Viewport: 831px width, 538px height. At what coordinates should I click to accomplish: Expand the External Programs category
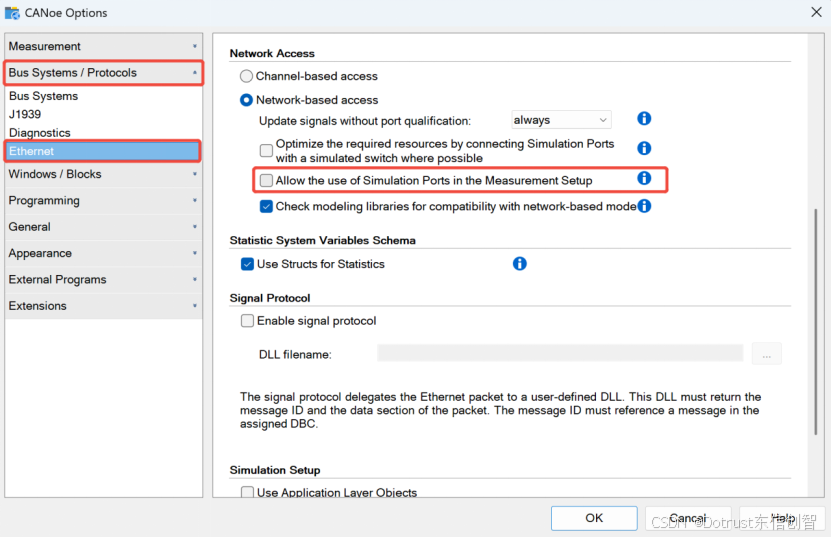103,279
